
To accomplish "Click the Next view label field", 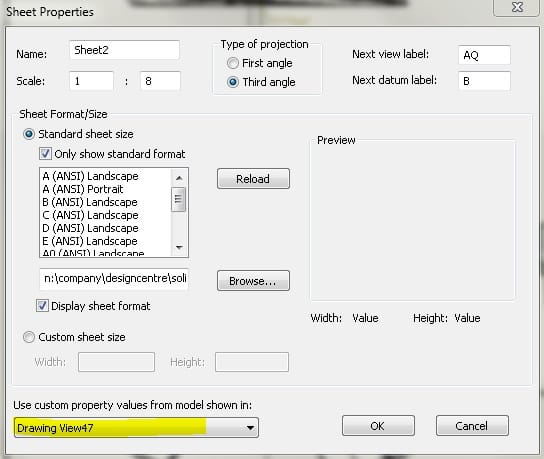I will [x=484, y=55].
